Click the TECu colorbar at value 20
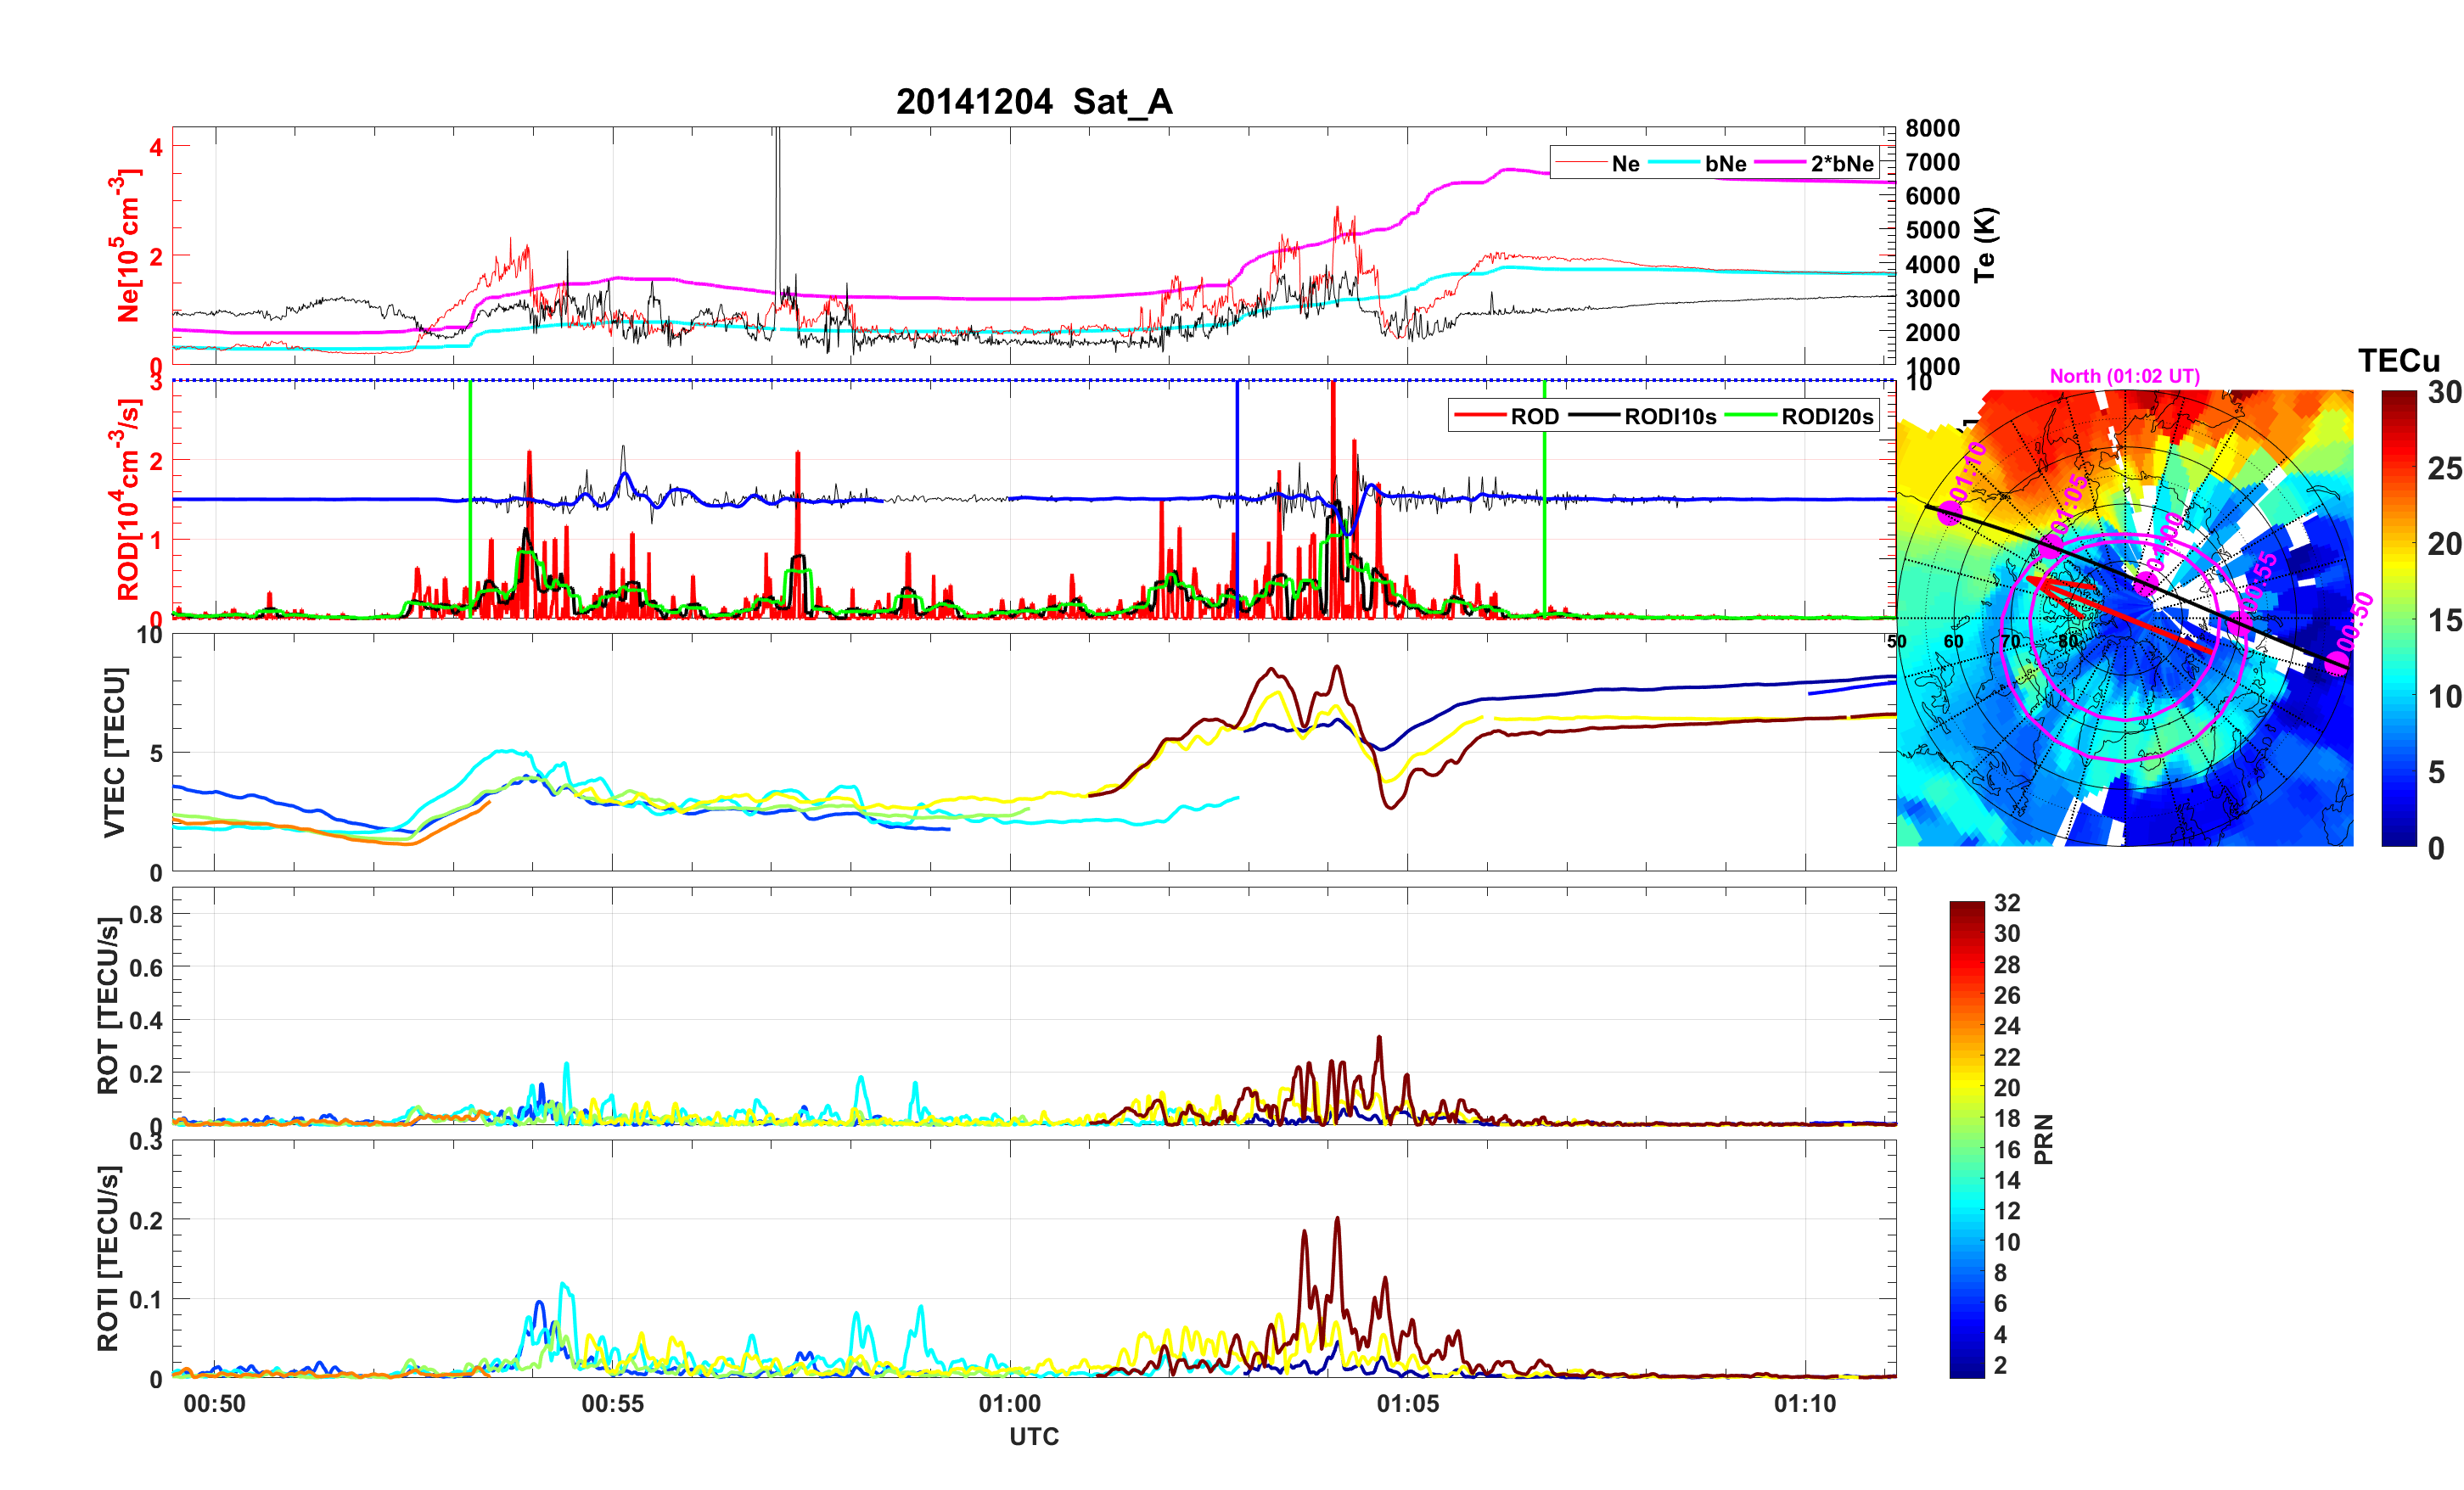Image resolution: width=2464 pixels, height=1490 pixels. click(2398, 544)
